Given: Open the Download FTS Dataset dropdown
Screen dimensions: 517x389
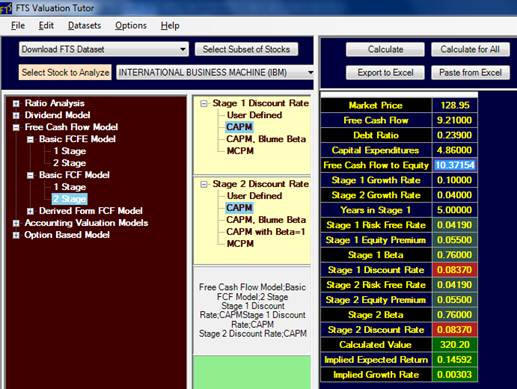Looking at the screenshot, I should click(x=104, y=49).
